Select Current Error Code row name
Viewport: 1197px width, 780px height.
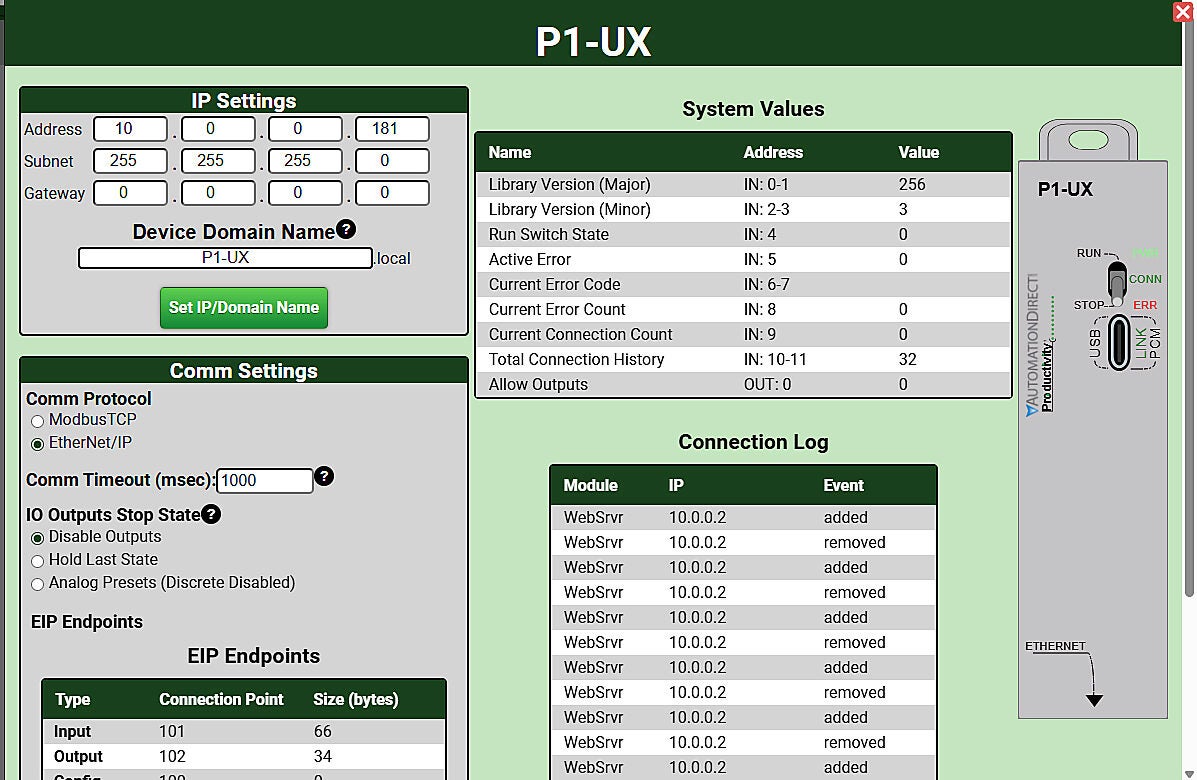point(554,285)
